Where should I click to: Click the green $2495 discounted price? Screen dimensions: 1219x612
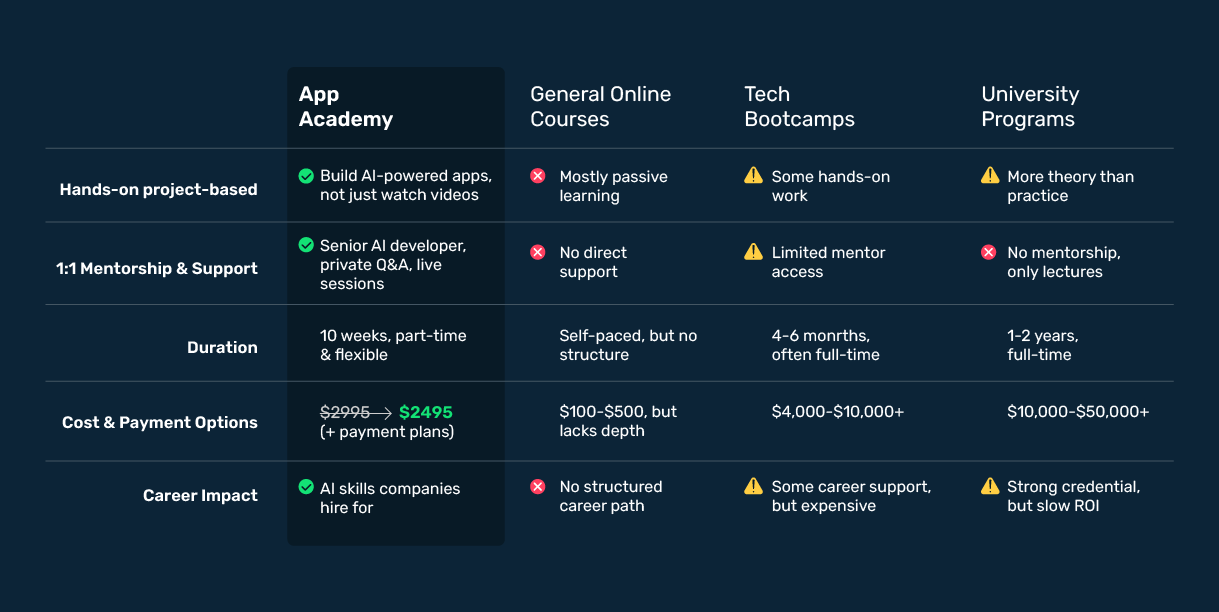[426, 412]
